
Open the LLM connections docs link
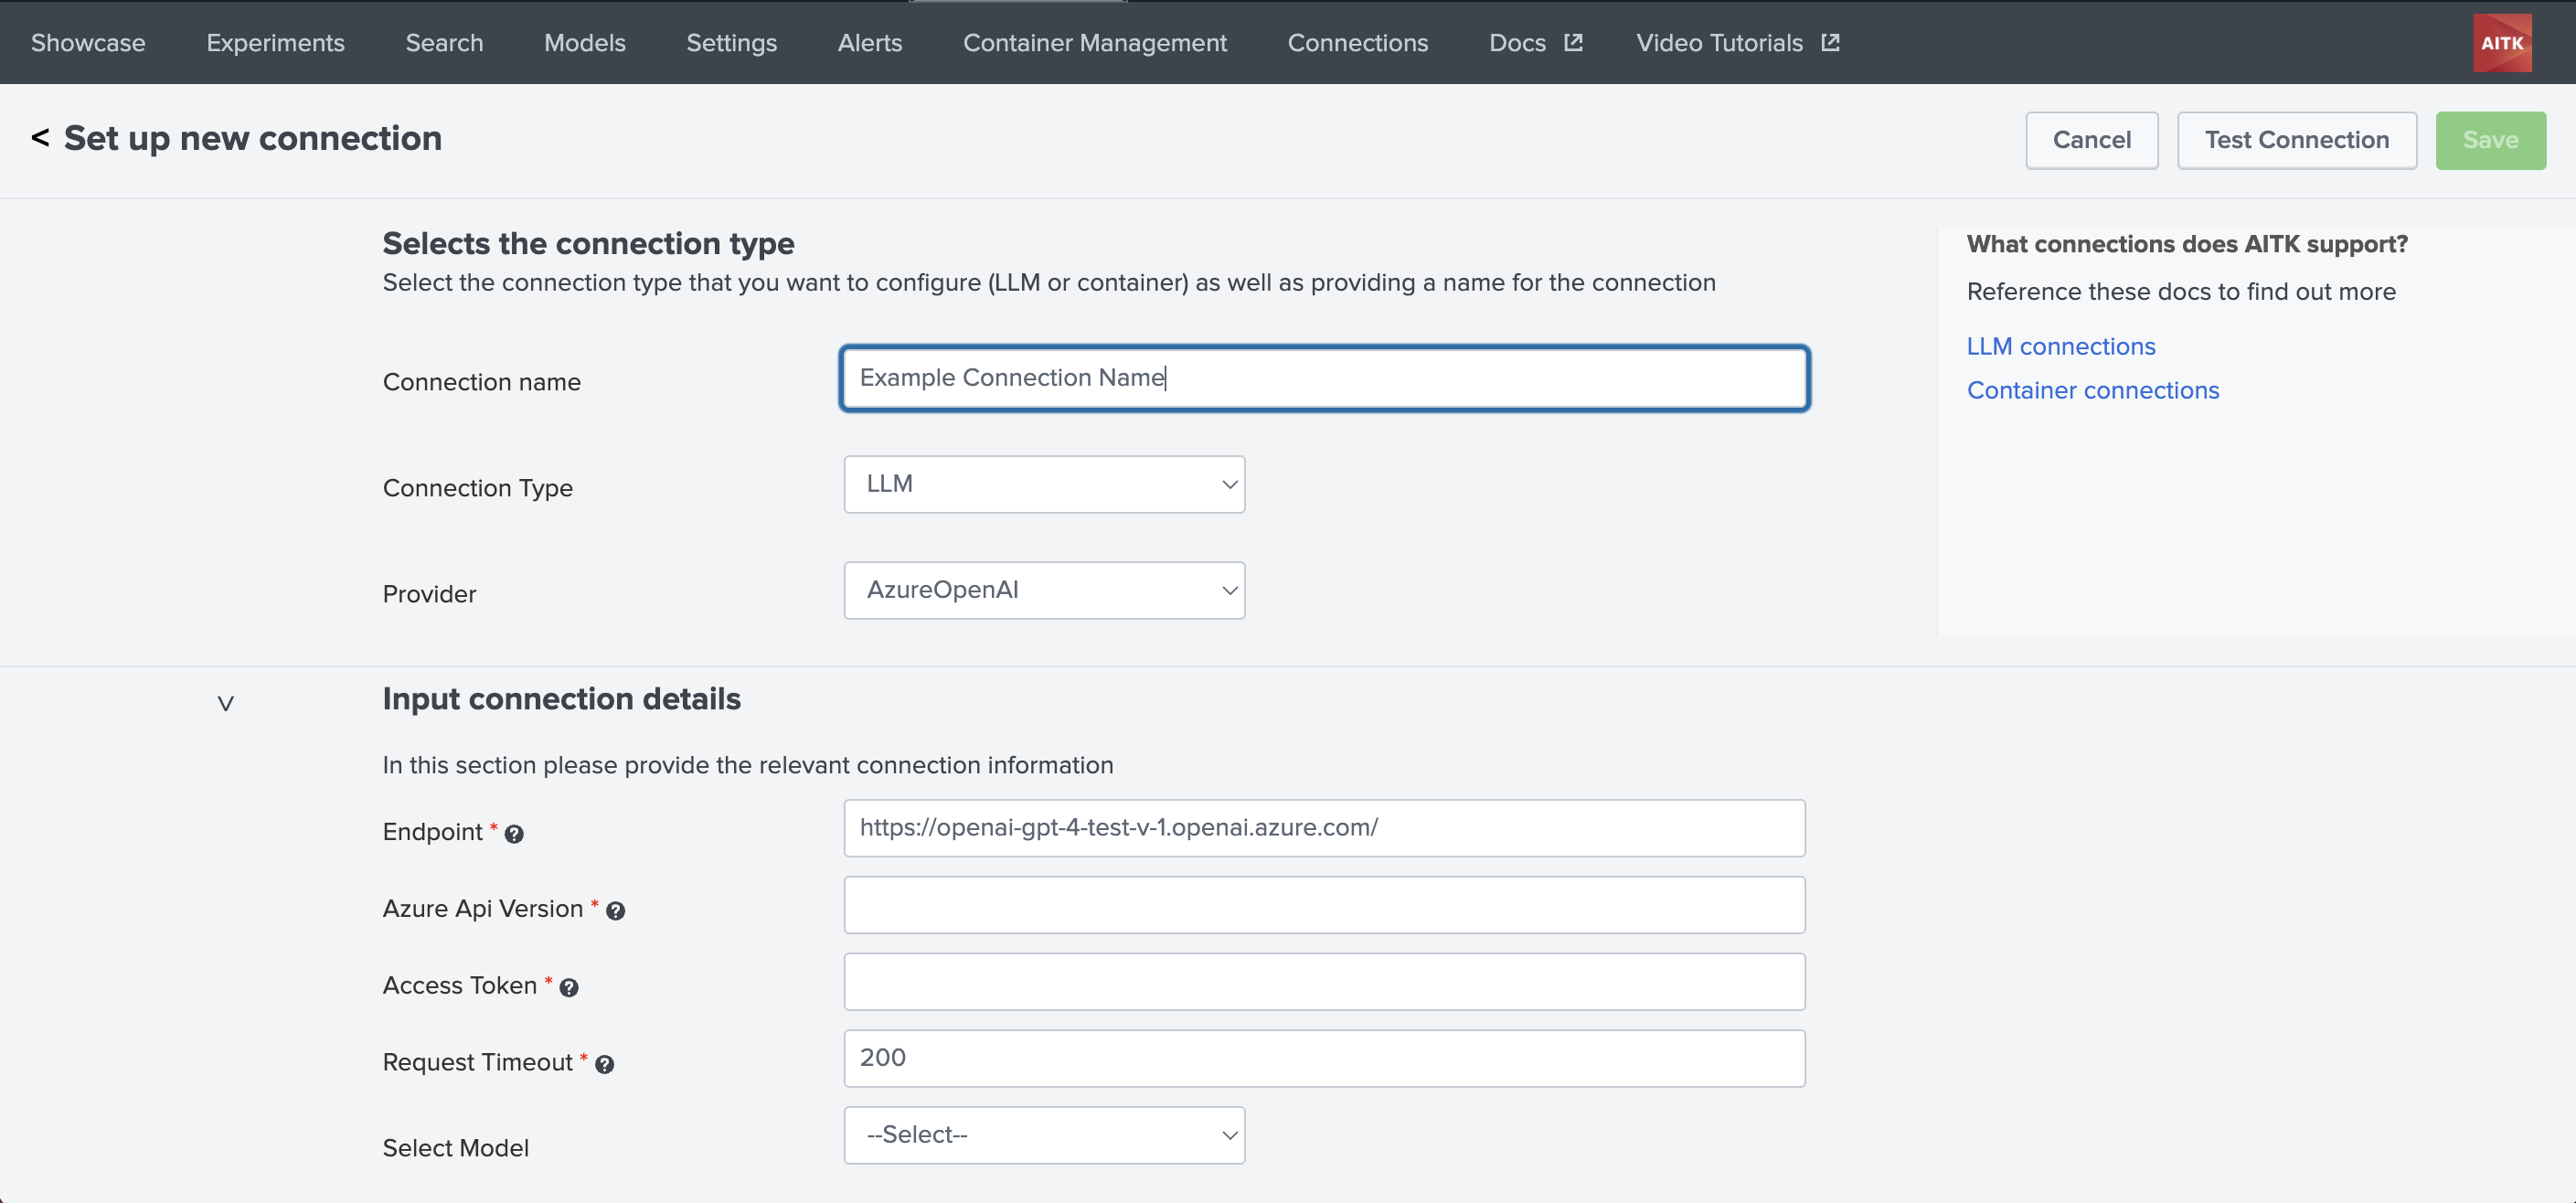[2060, 346]
